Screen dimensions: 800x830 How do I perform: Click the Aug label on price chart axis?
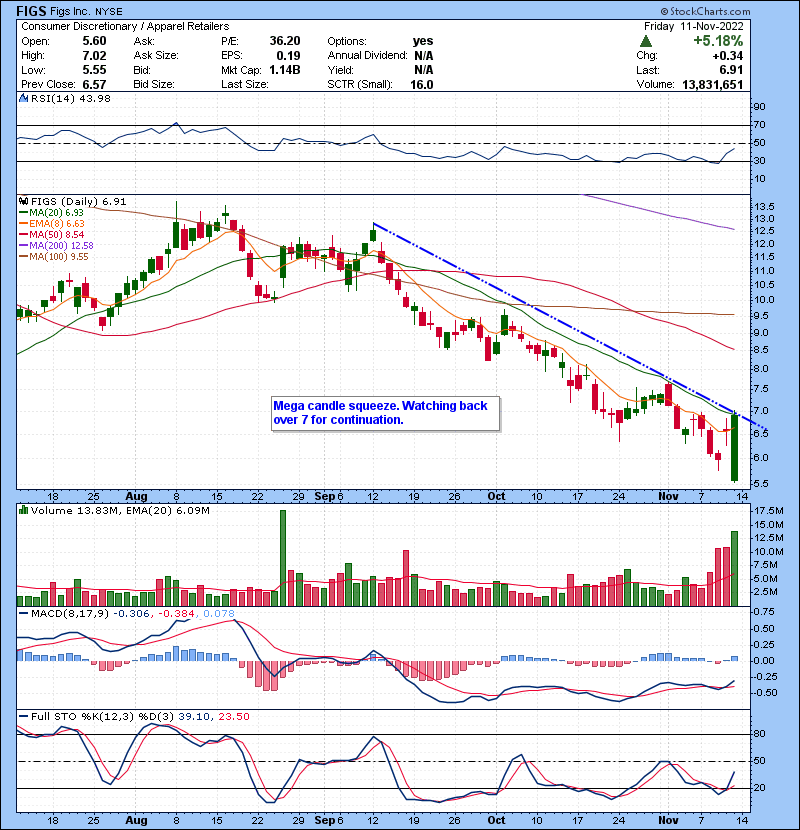[x=136, y=497]
